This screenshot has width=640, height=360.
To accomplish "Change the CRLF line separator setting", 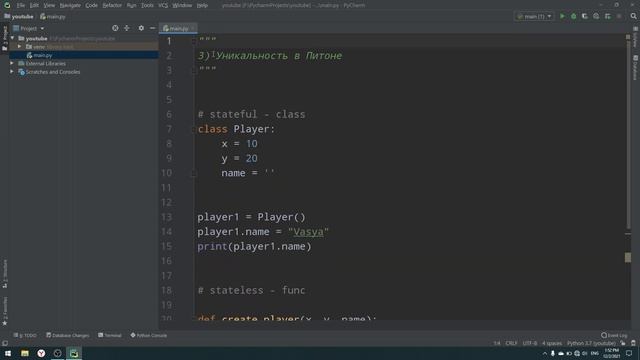I will [511, 343].
